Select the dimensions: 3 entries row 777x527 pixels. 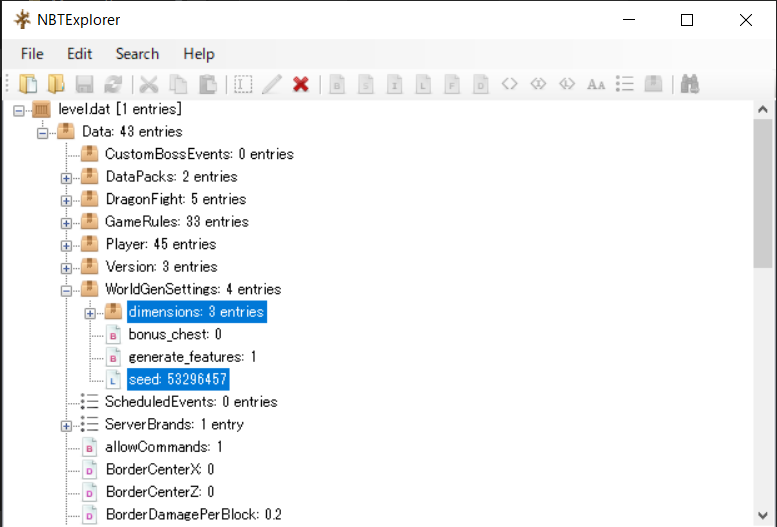point(197,311)
